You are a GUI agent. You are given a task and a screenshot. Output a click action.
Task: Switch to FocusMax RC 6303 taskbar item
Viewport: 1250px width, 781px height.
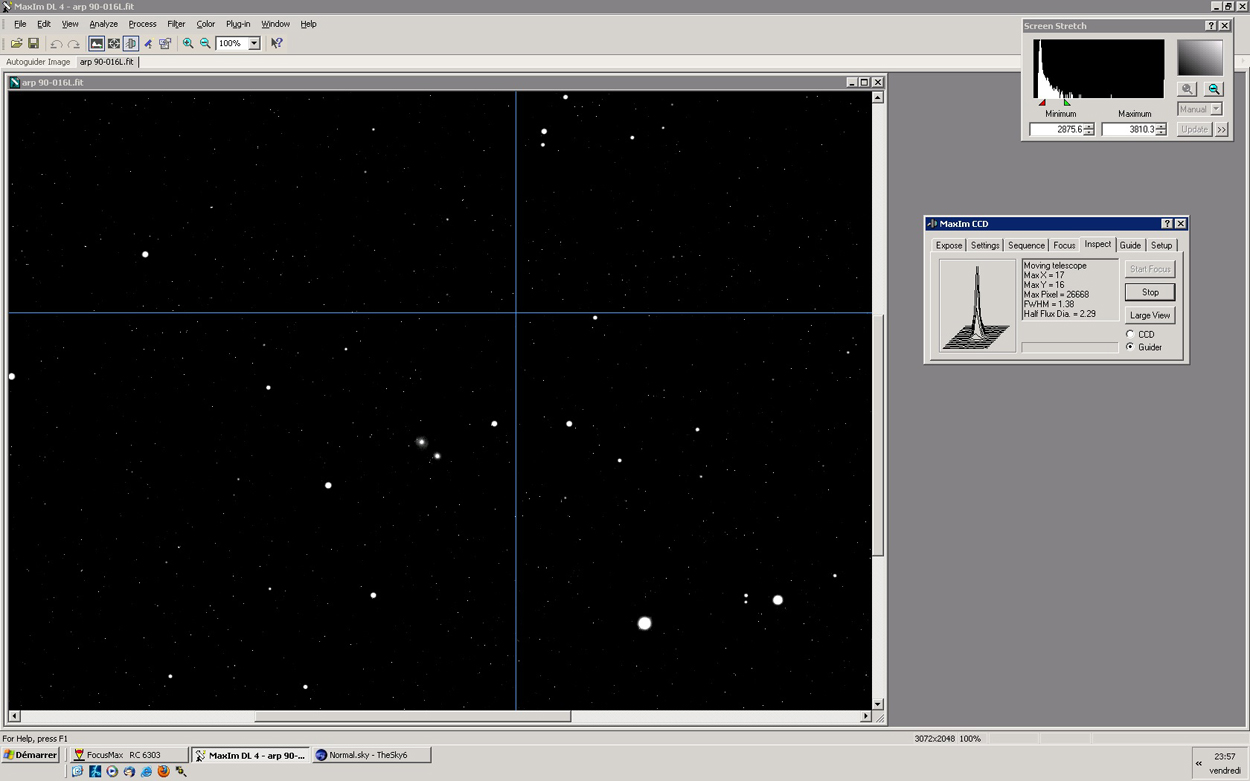(x=127, y=755)
